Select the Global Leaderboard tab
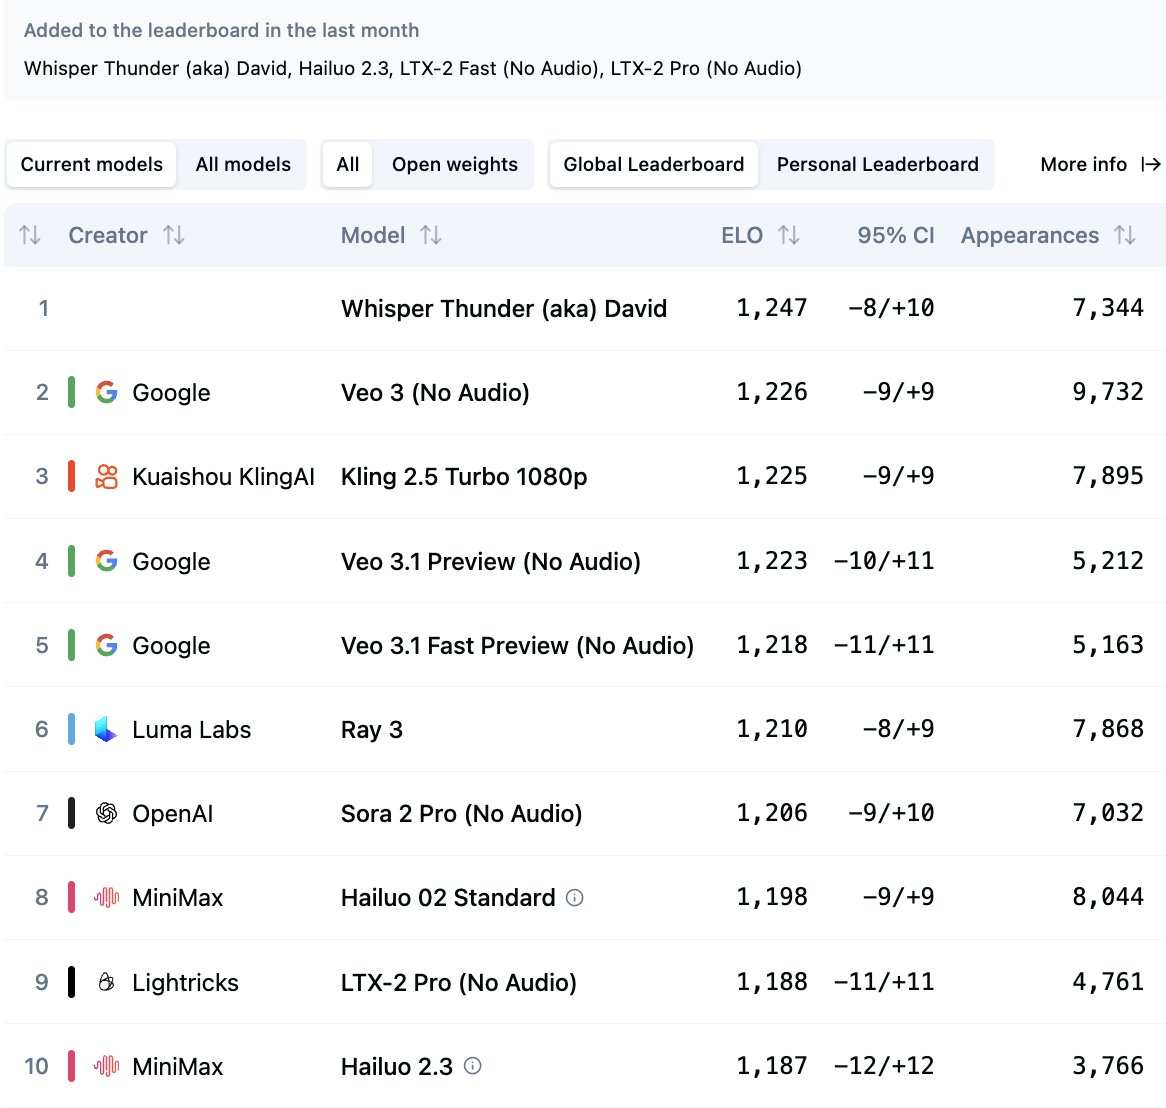The image size is (1166, 1108). 653,165
